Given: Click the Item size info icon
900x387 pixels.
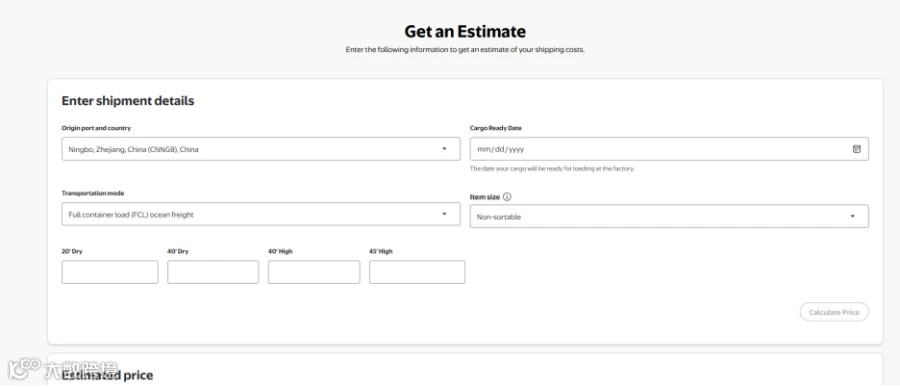Looking at the screenshot, I should [x=507, y=197].
